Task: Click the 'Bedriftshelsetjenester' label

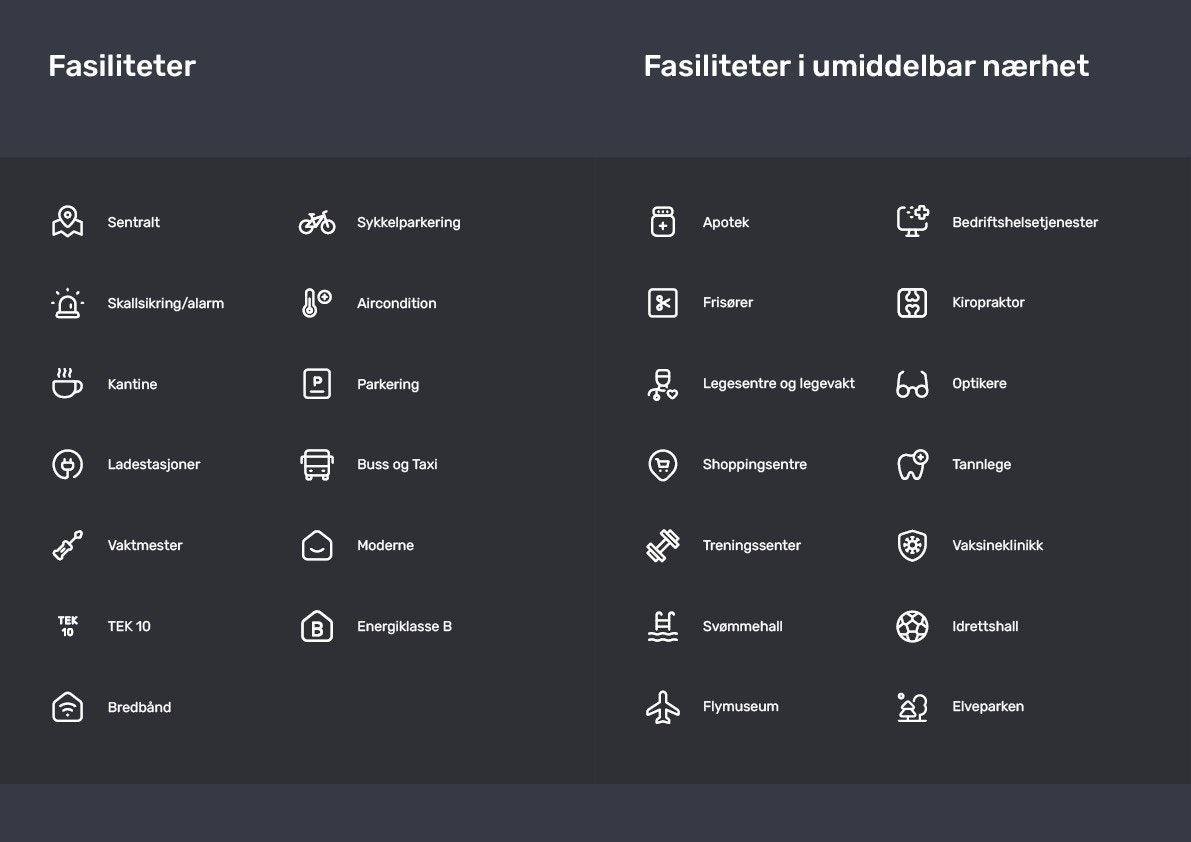Action: [x=1025, y=222]
